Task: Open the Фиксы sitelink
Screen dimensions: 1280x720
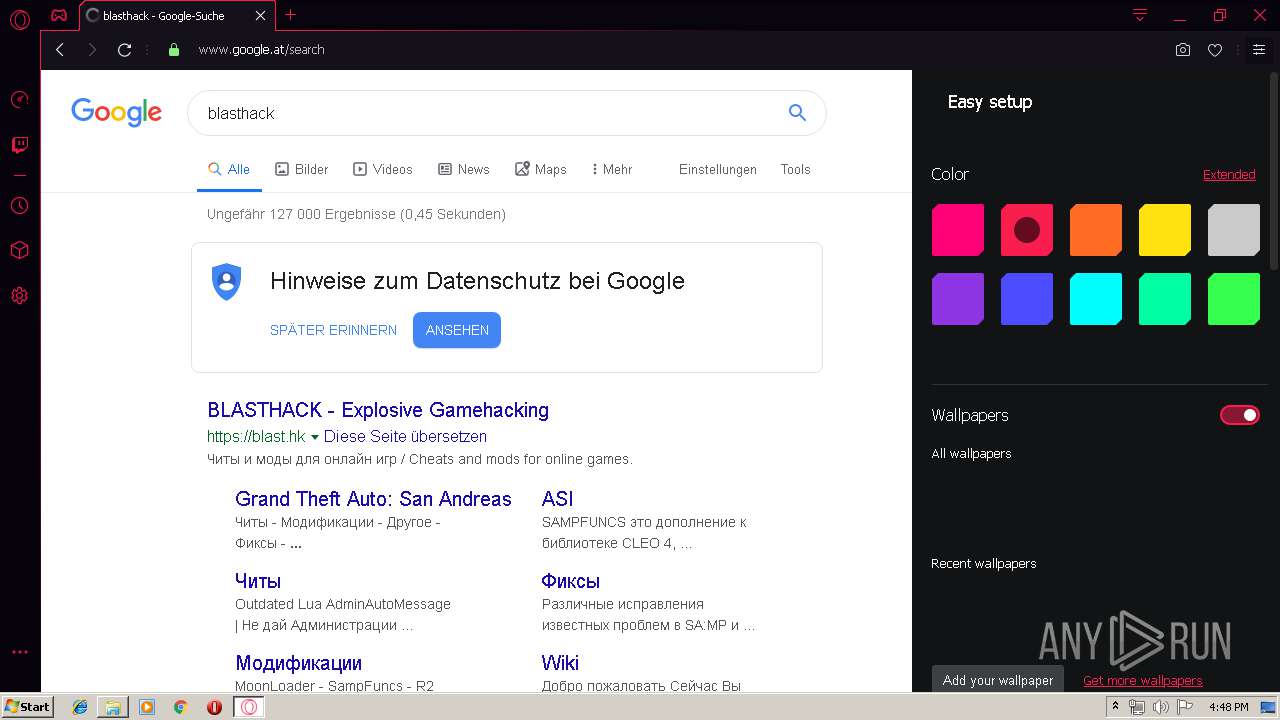Action: point(570,581)
